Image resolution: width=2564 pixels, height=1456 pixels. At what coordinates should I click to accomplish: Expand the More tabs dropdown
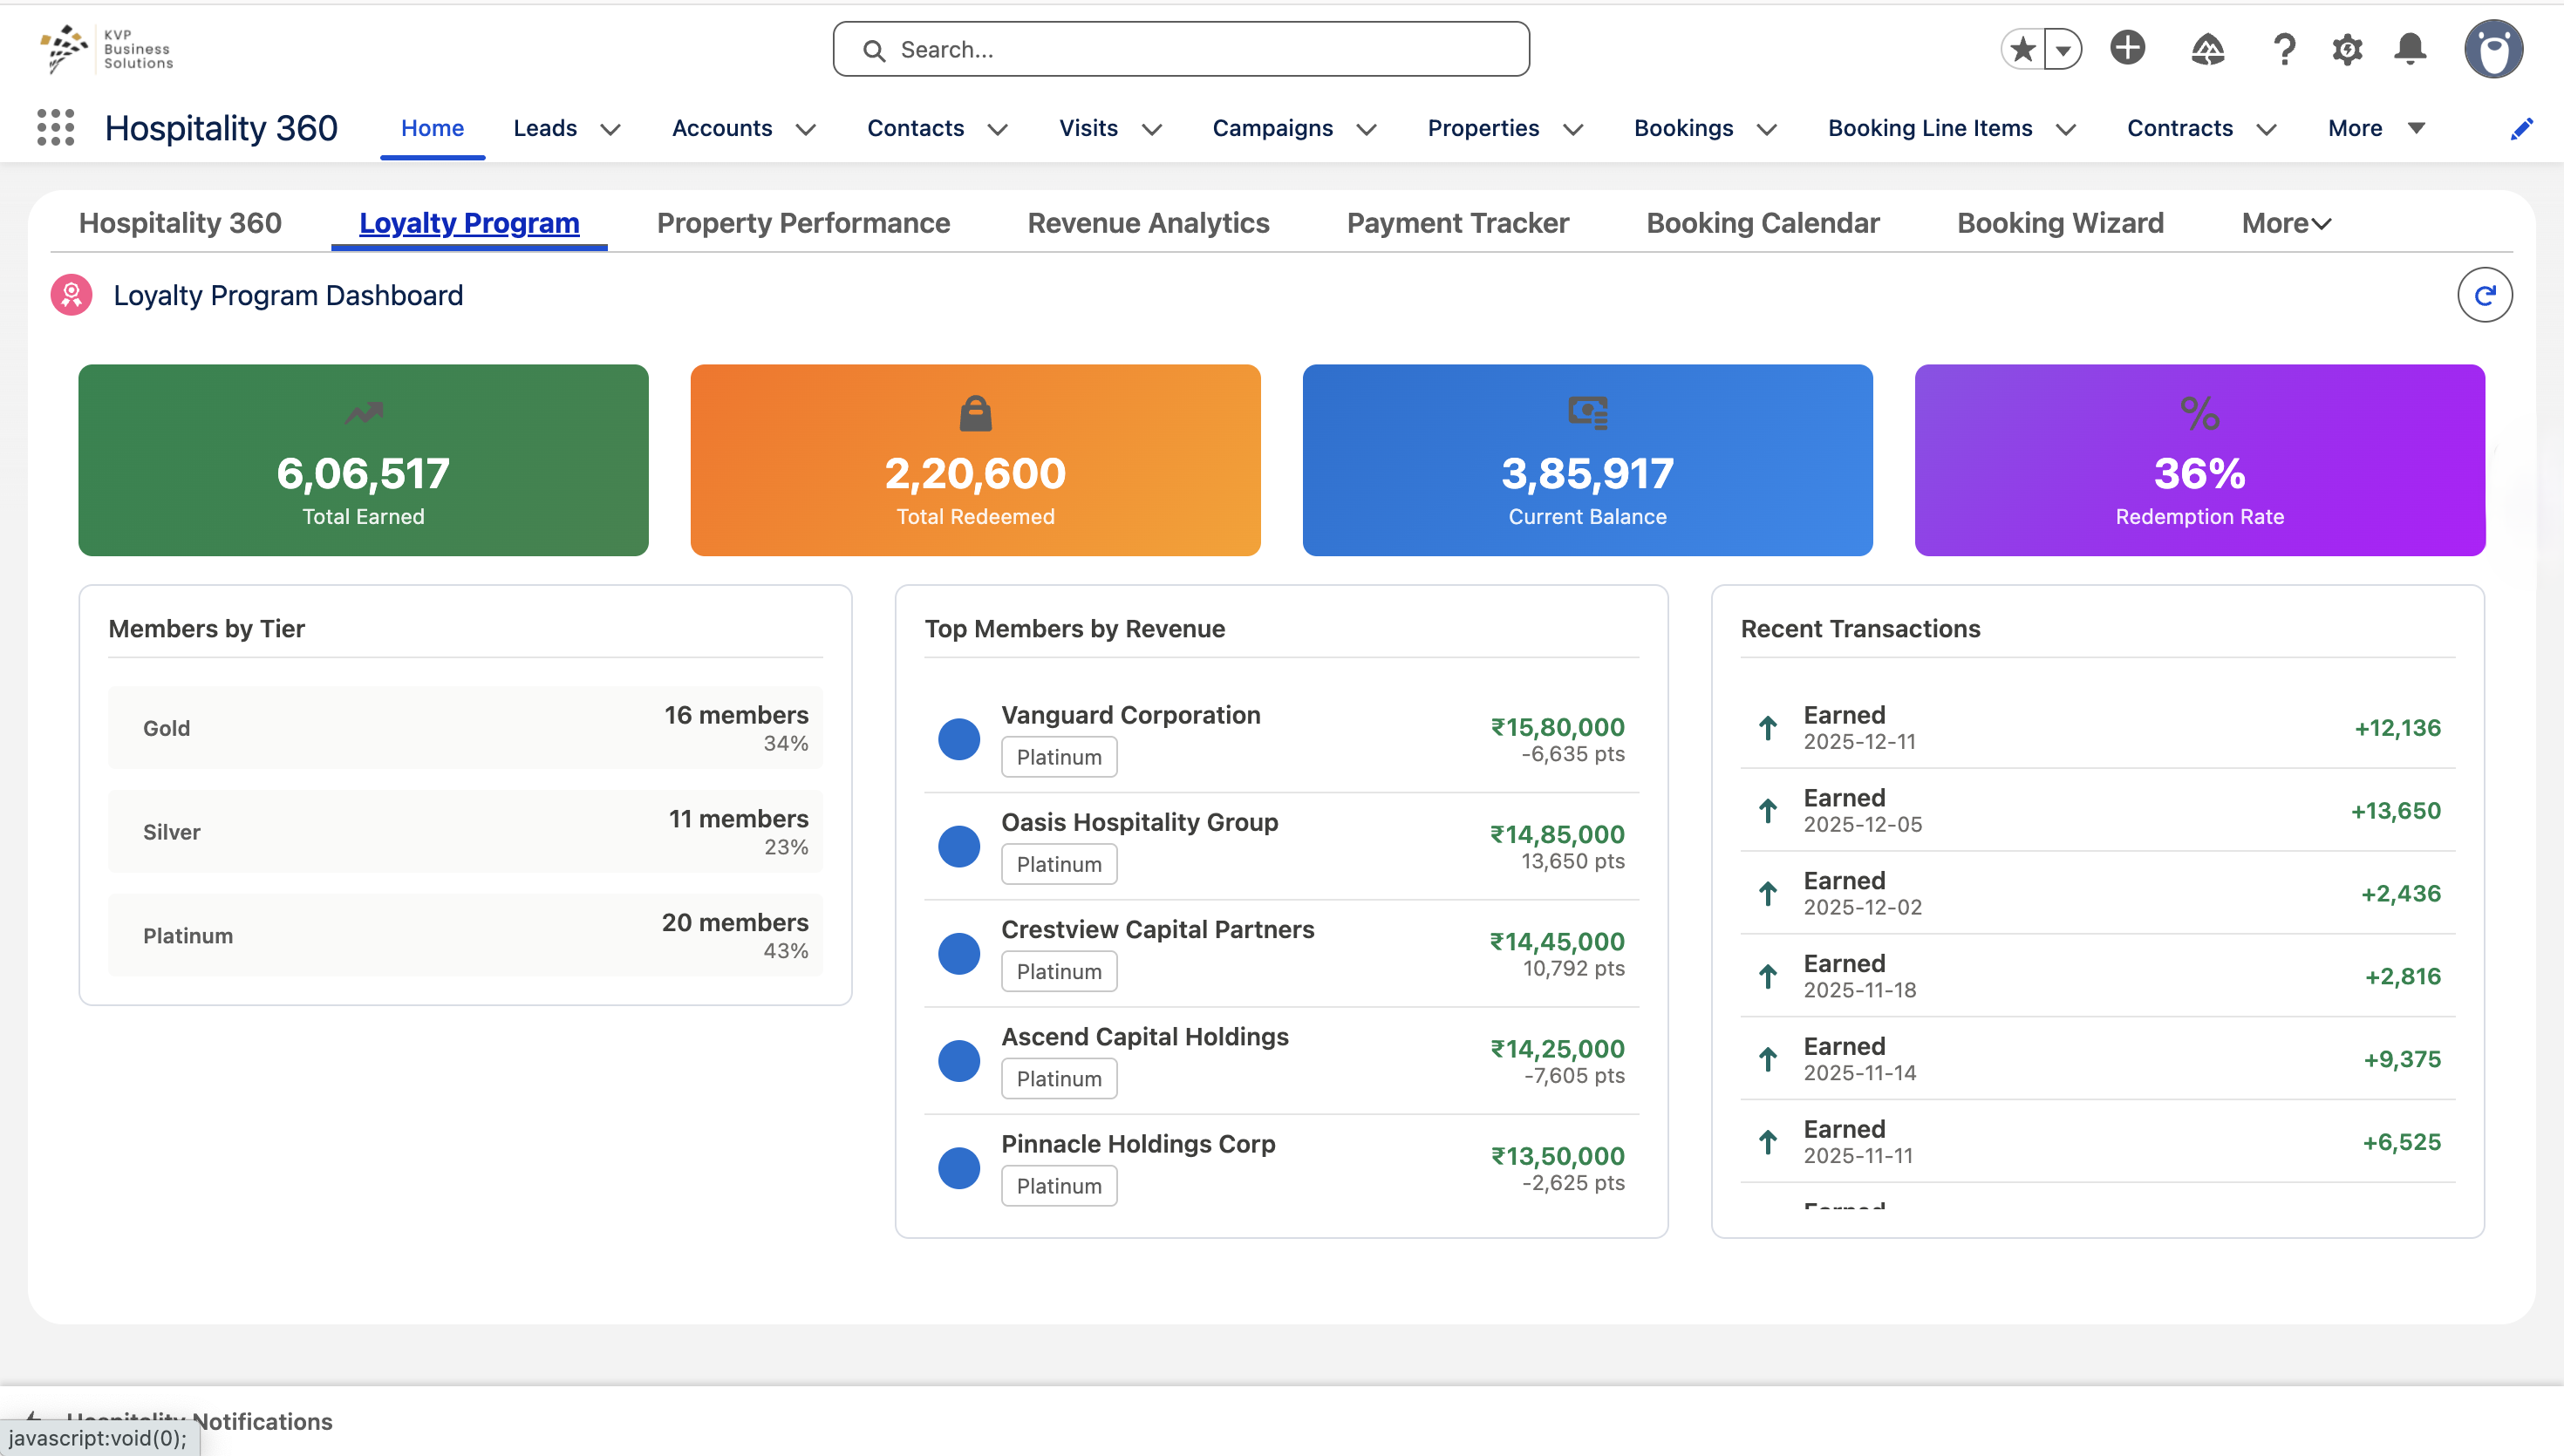click(x=2285, y=223)
